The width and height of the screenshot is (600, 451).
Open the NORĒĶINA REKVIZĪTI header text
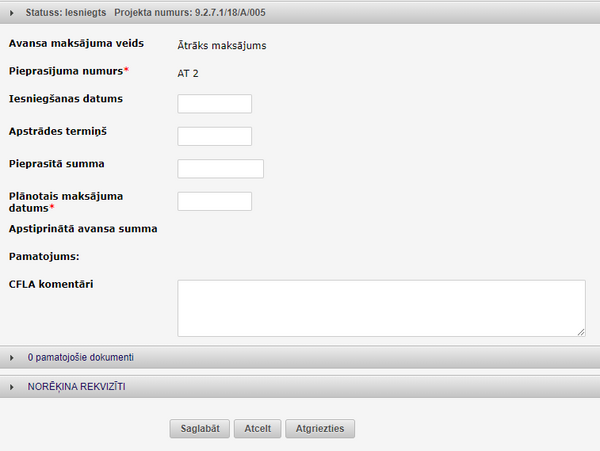pyautogui.click(x=77, y=387)
